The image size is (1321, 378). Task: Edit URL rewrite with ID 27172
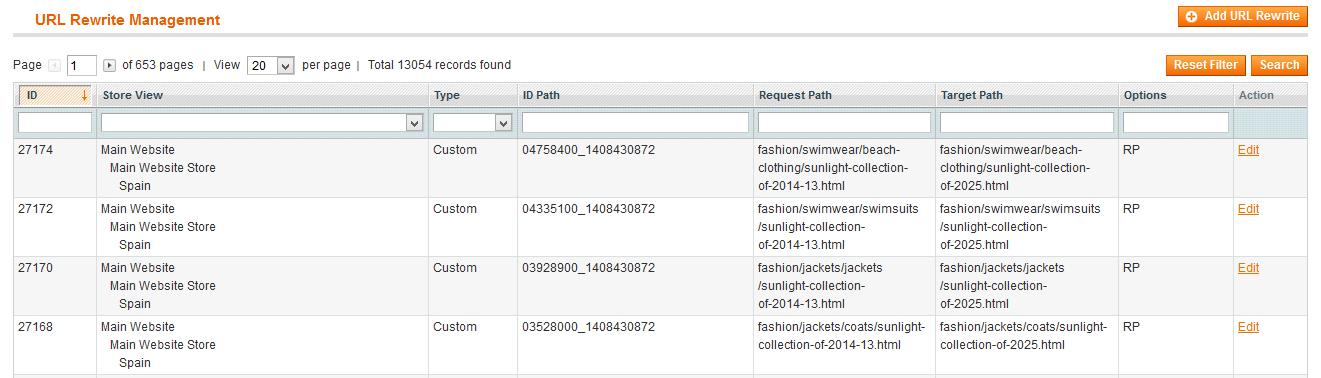[x=1248, y=209]
